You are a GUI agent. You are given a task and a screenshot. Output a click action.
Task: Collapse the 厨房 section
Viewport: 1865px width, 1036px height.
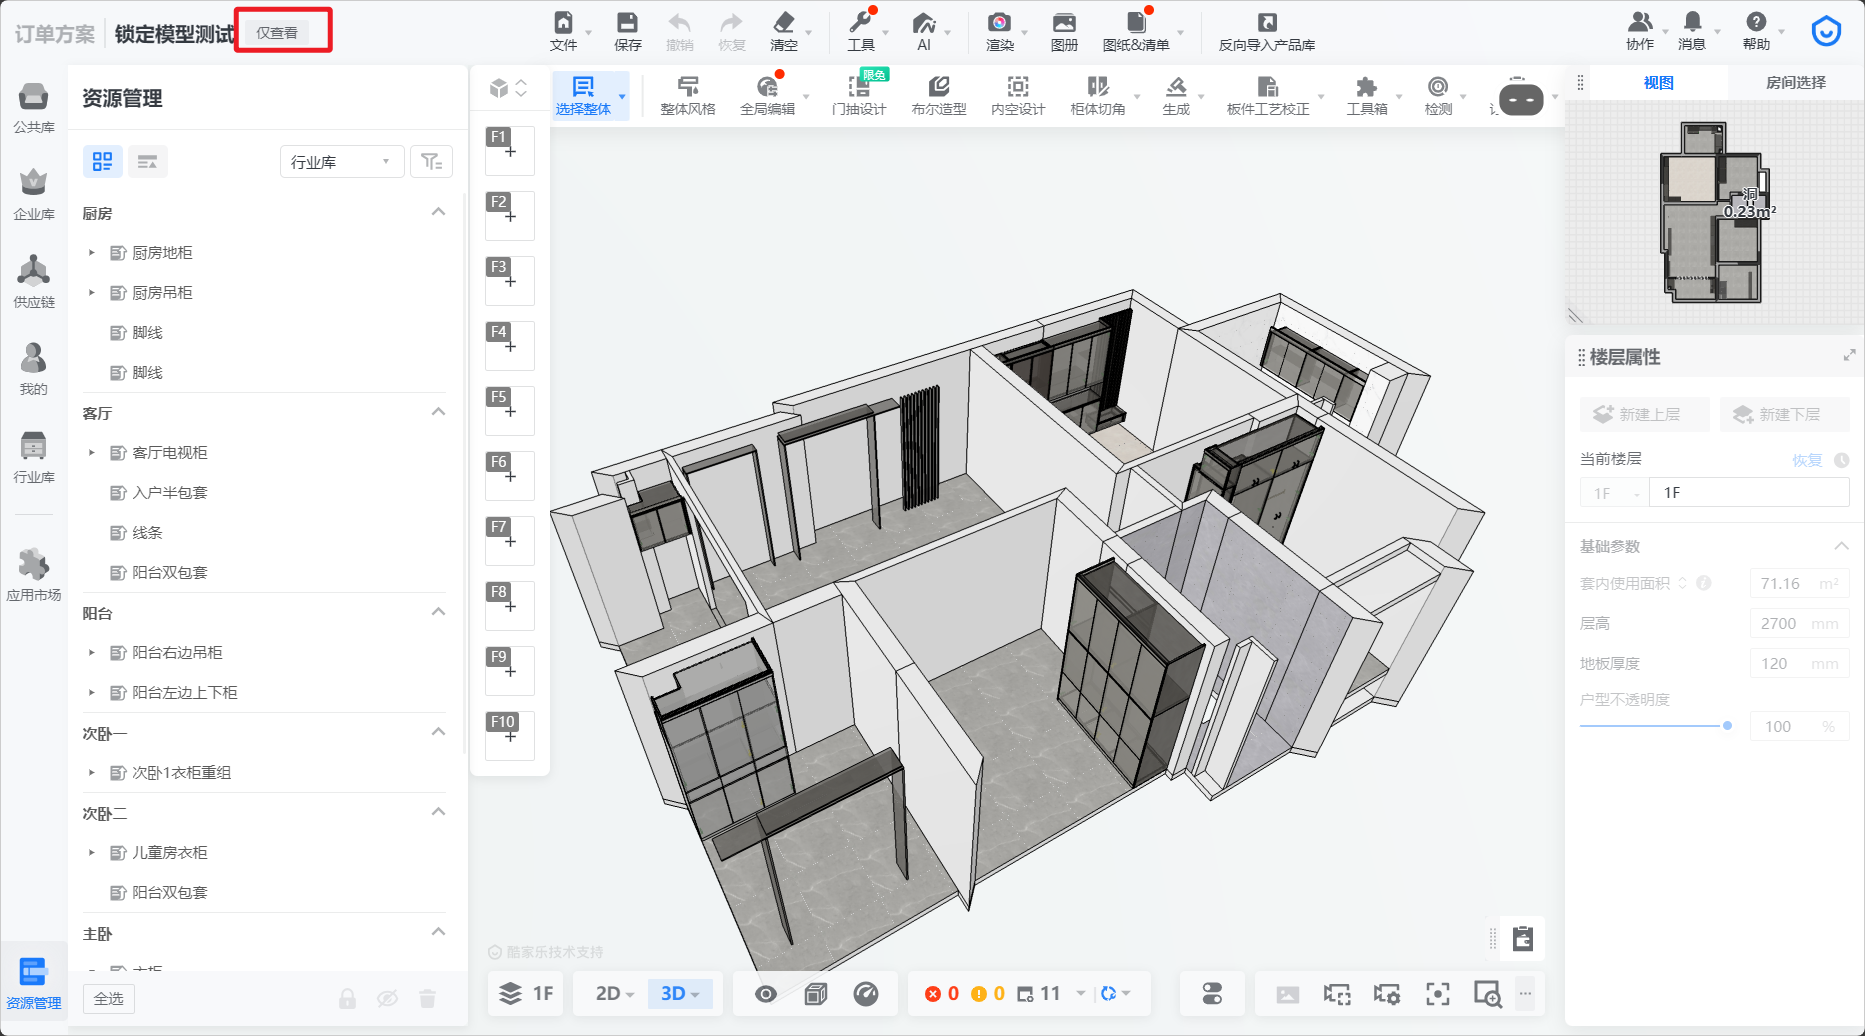(438, 212)
